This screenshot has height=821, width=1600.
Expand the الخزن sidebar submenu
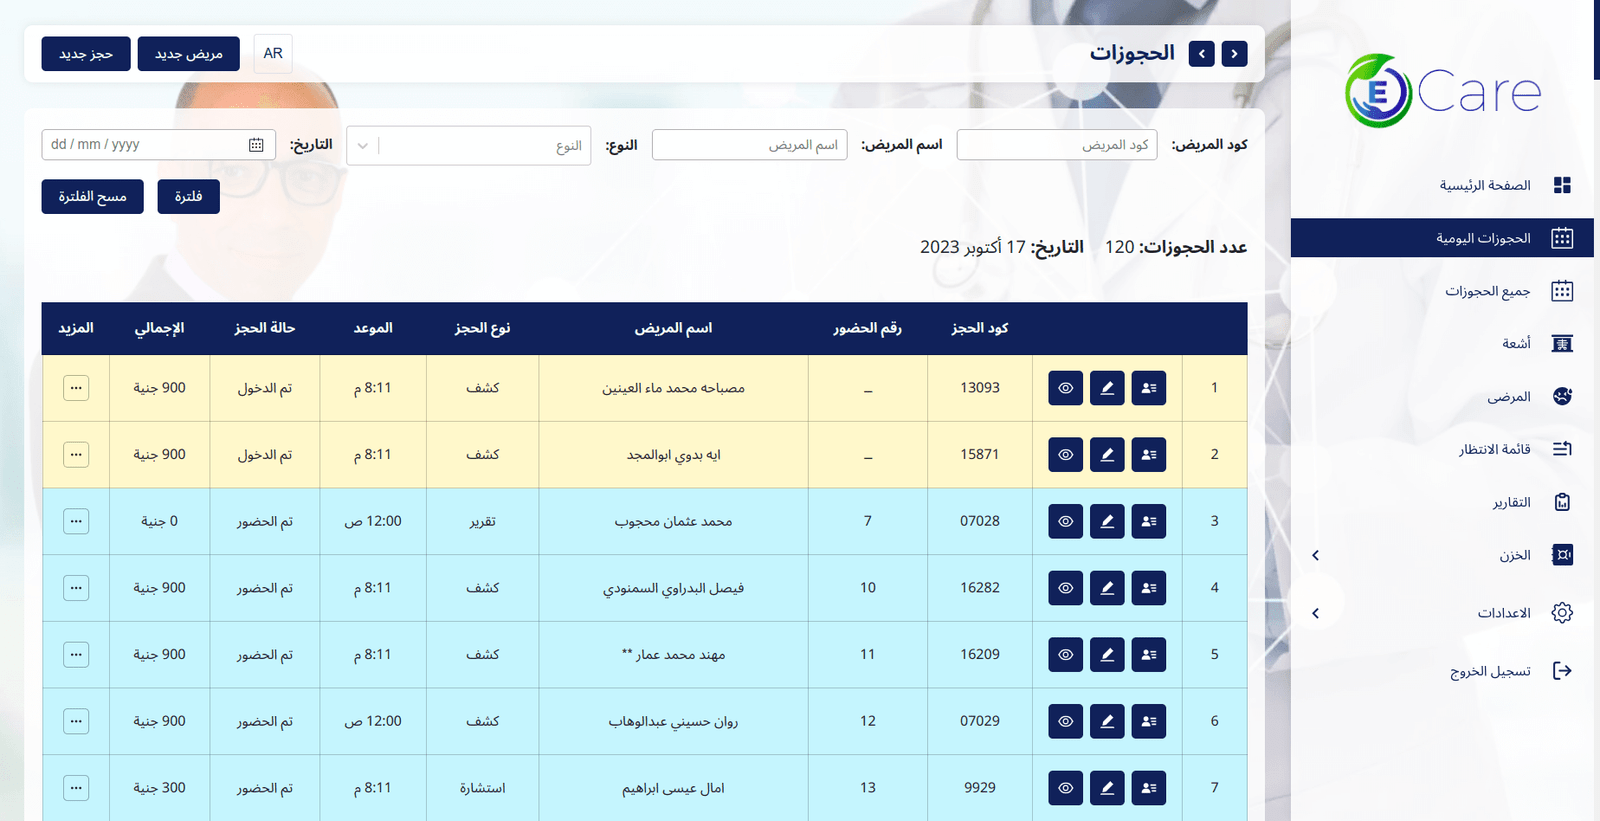tap(1315, 555)
